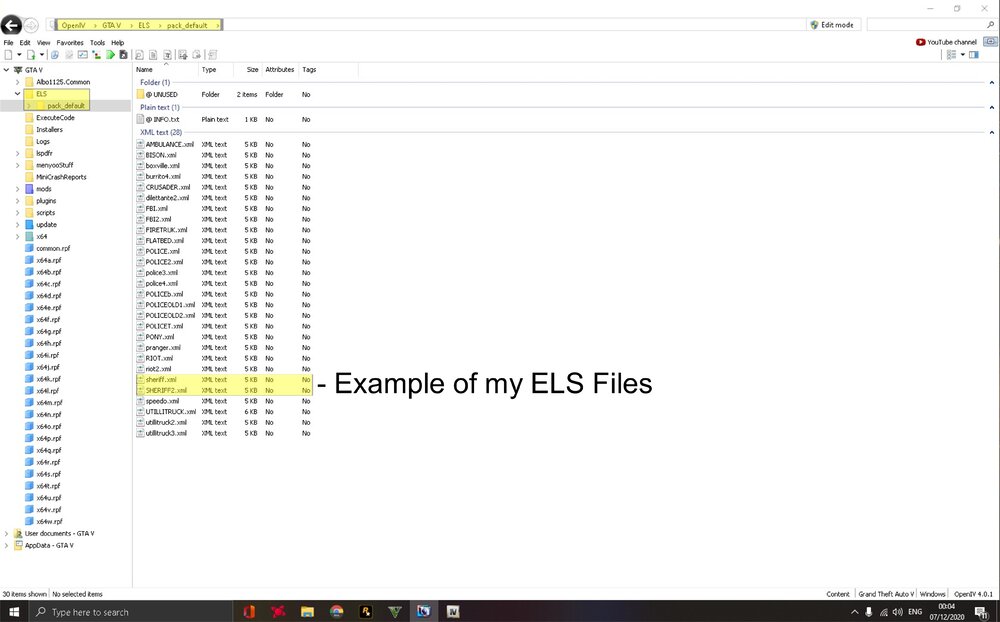Open the File menu
This screenshot has width=1000, height=622.
[8, 43]
